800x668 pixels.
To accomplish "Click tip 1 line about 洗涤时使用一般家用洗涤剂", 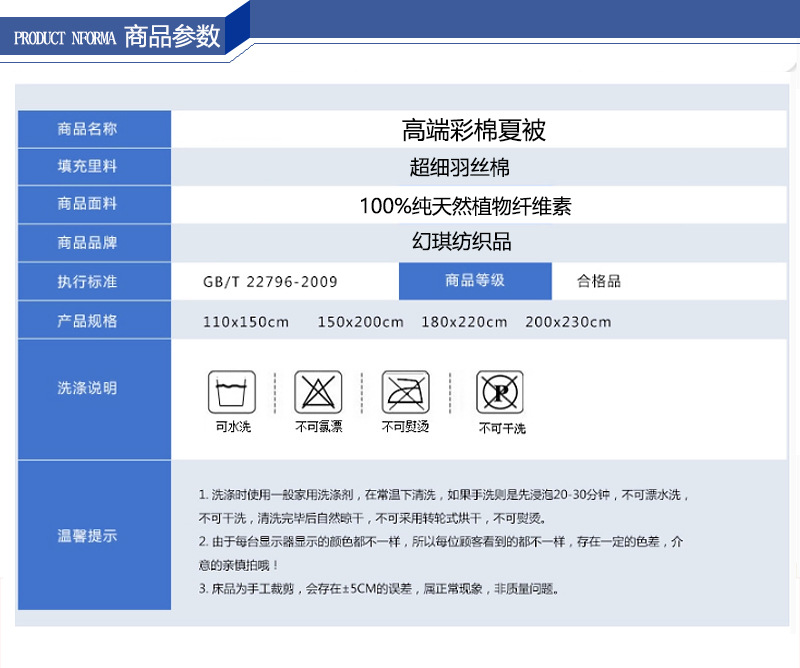I will (x=444, y=494).
